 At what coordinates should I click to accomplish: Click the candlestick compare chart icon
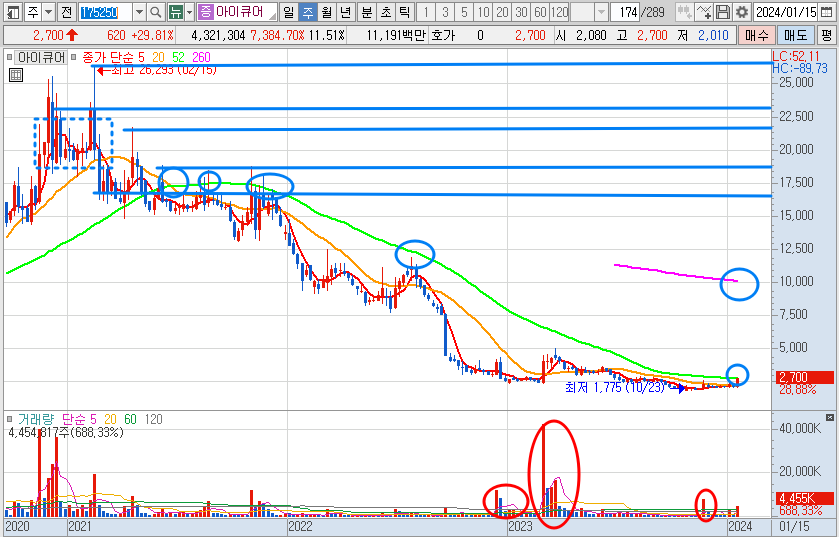tap(684, 12)
